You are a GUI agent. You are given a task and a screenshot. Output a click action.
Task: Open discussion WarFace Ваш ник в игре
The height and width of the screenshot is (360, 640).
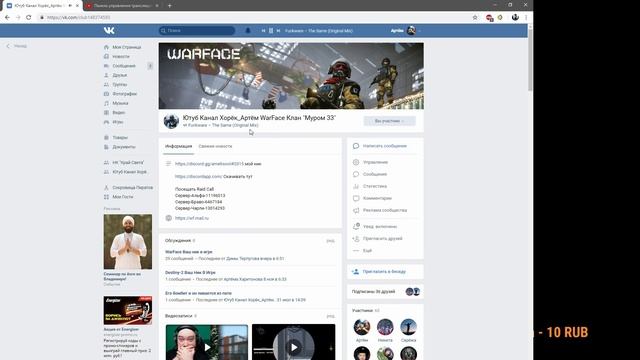coord(189,252)
